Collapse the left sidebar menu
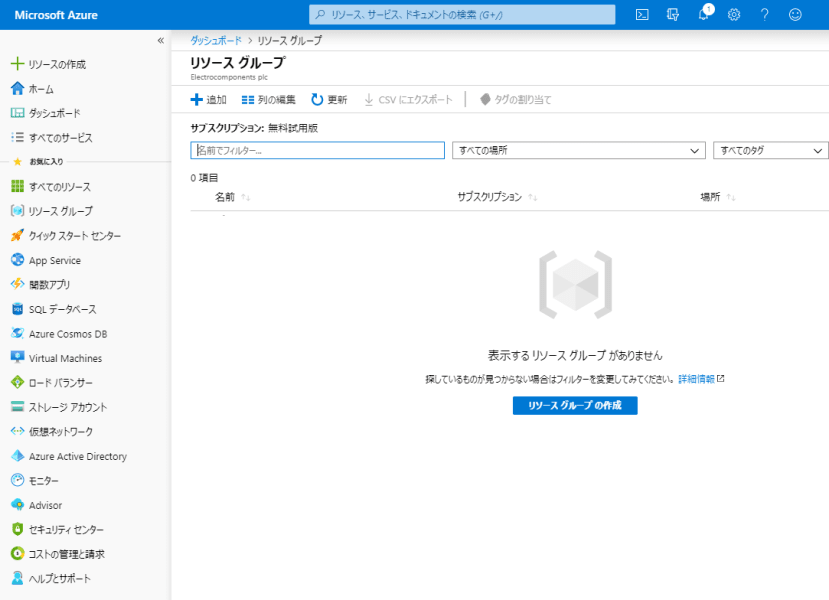Viewport: 829px width, 600px height. (161, 41)
